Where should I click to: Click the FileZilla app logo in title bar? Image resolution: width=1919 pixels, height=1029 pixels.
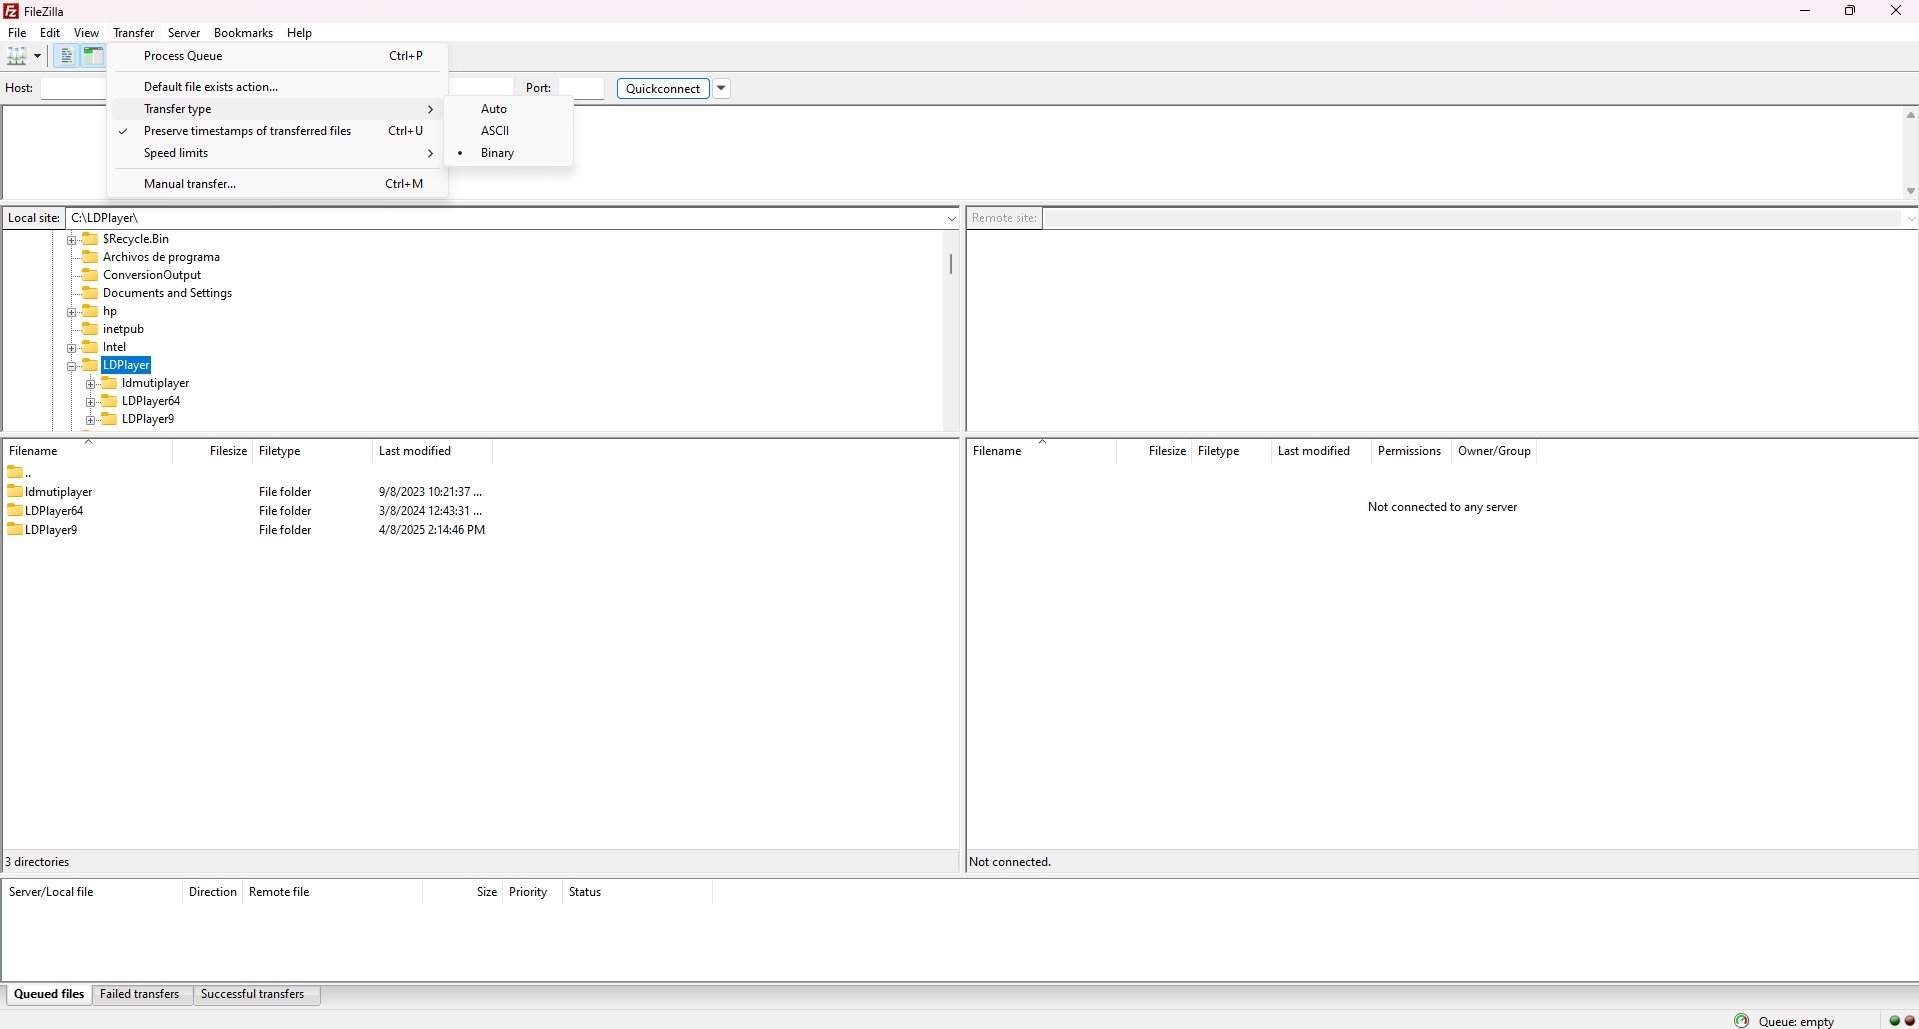coord(11,11)
